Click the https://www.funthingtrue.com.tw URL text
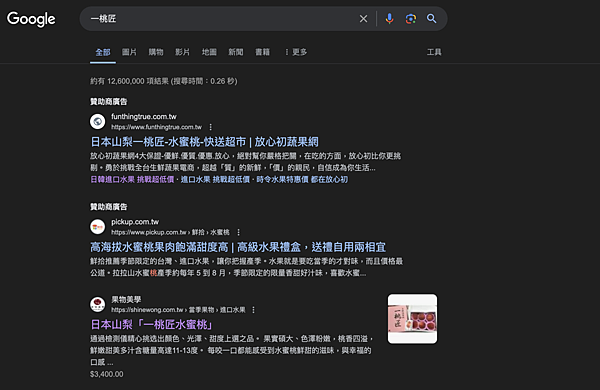Screen dimensions: 600x390 pyautogui.click(x=157, y=127)
